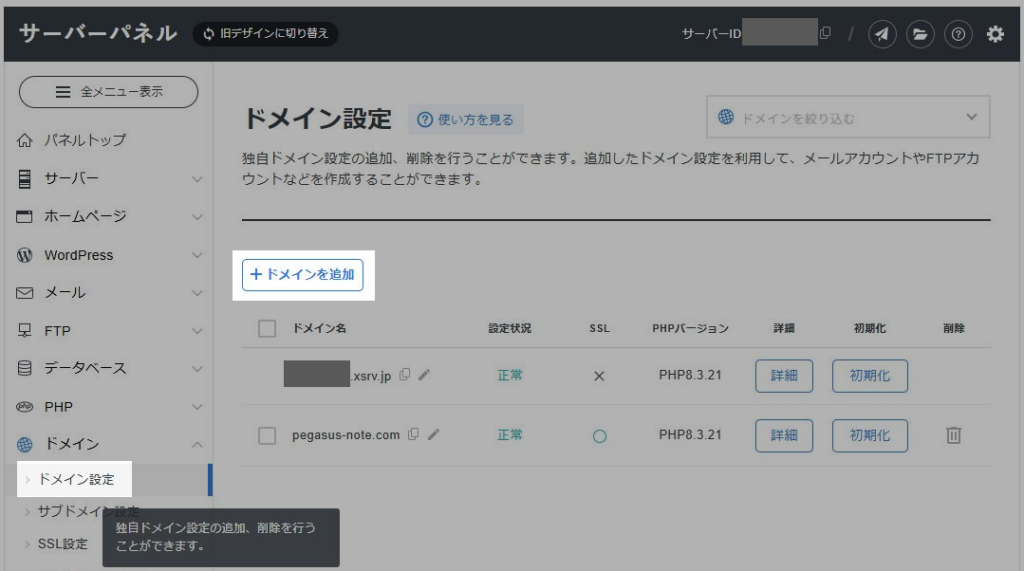Image resolution: width=1024 pixels, height=571 pixels.
Task: Click the ドメインを追加 button
Action: click(302, 274)
